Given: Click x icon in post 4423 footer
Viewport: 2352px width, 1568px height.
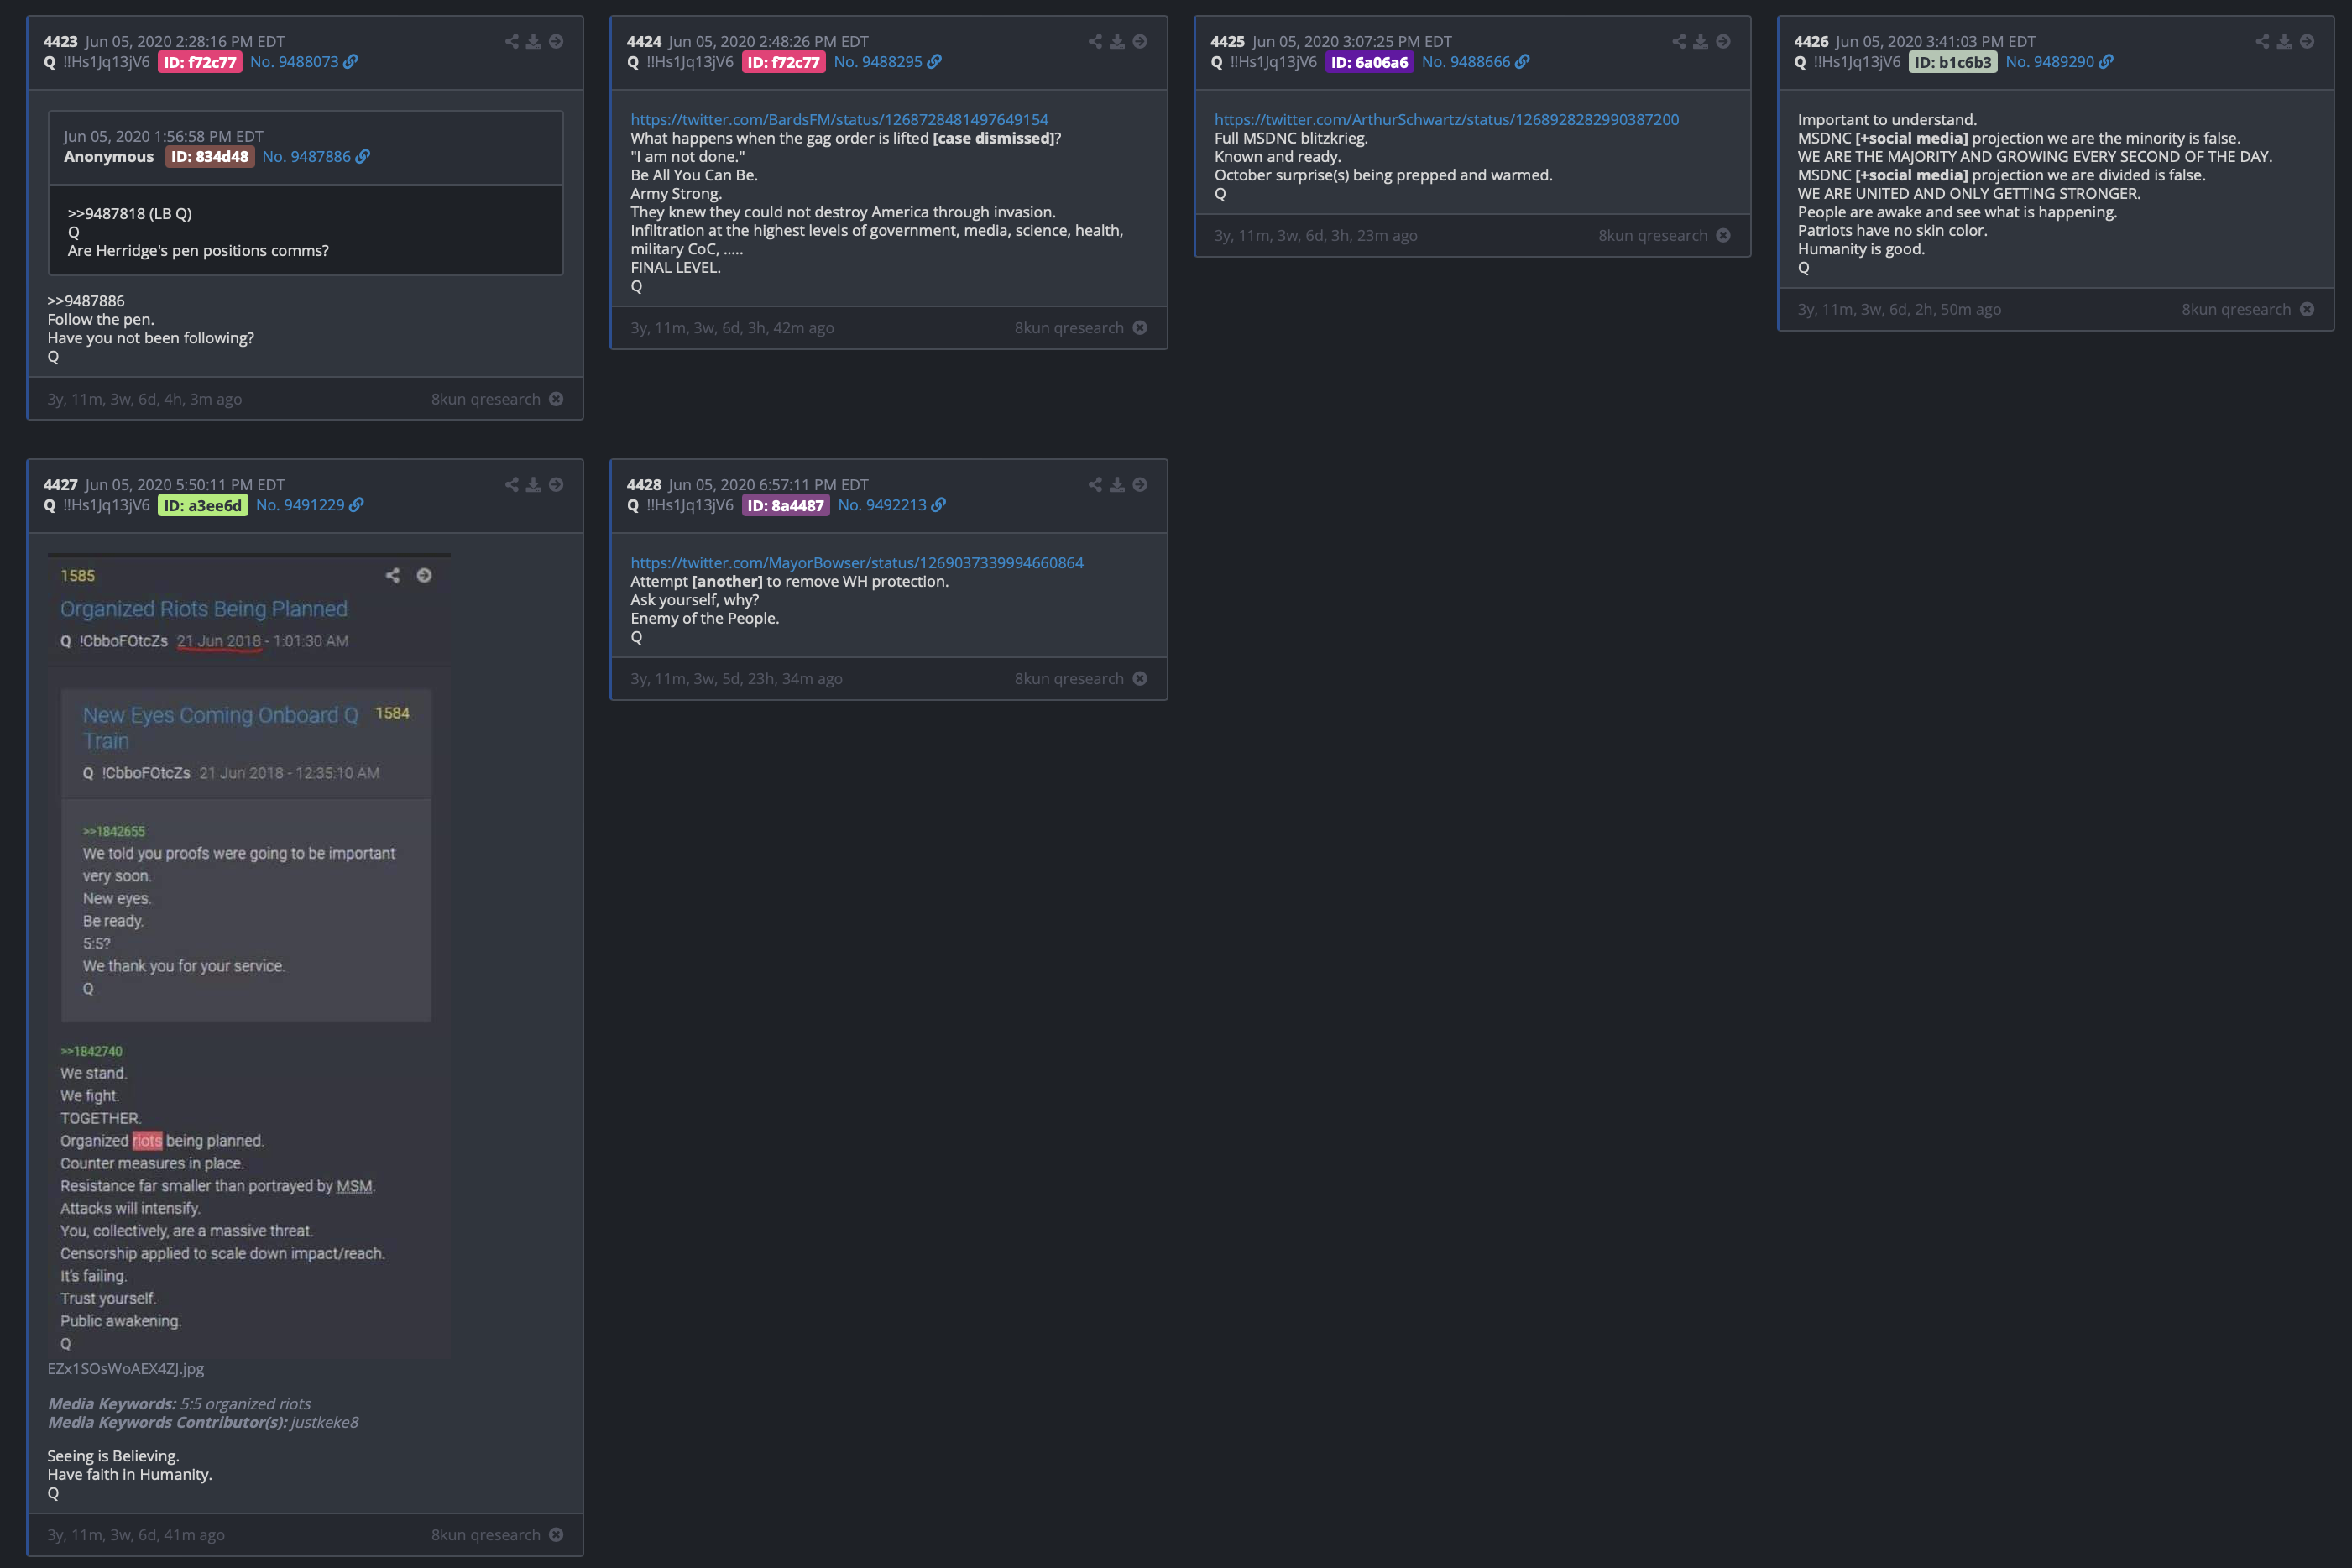Looking at the screenshot, I should coord(556,399).
